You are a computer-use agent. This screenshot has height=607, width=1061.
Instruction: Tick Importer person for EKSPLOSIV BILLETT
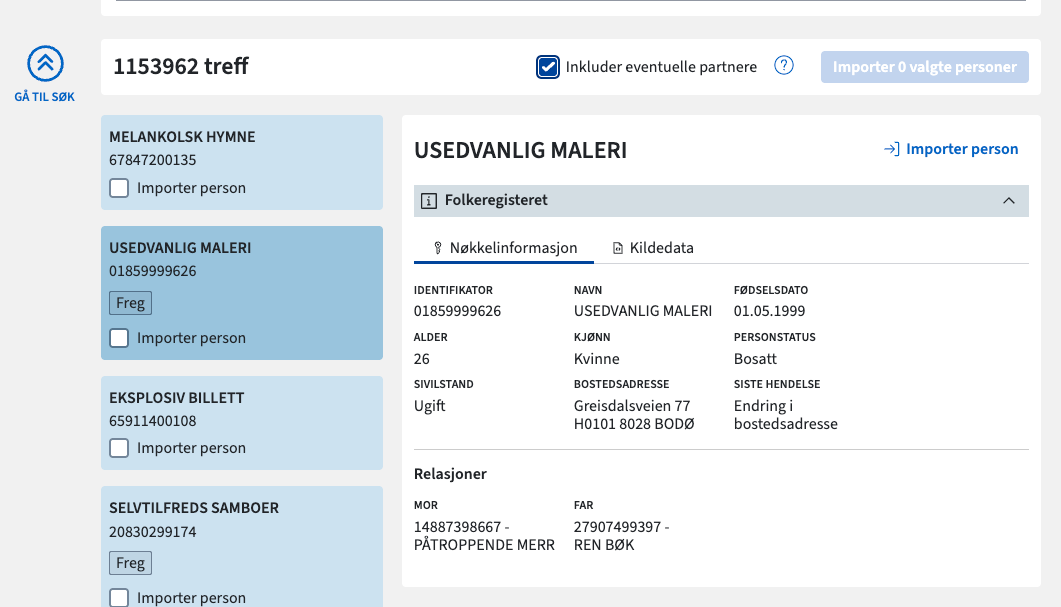119,448
